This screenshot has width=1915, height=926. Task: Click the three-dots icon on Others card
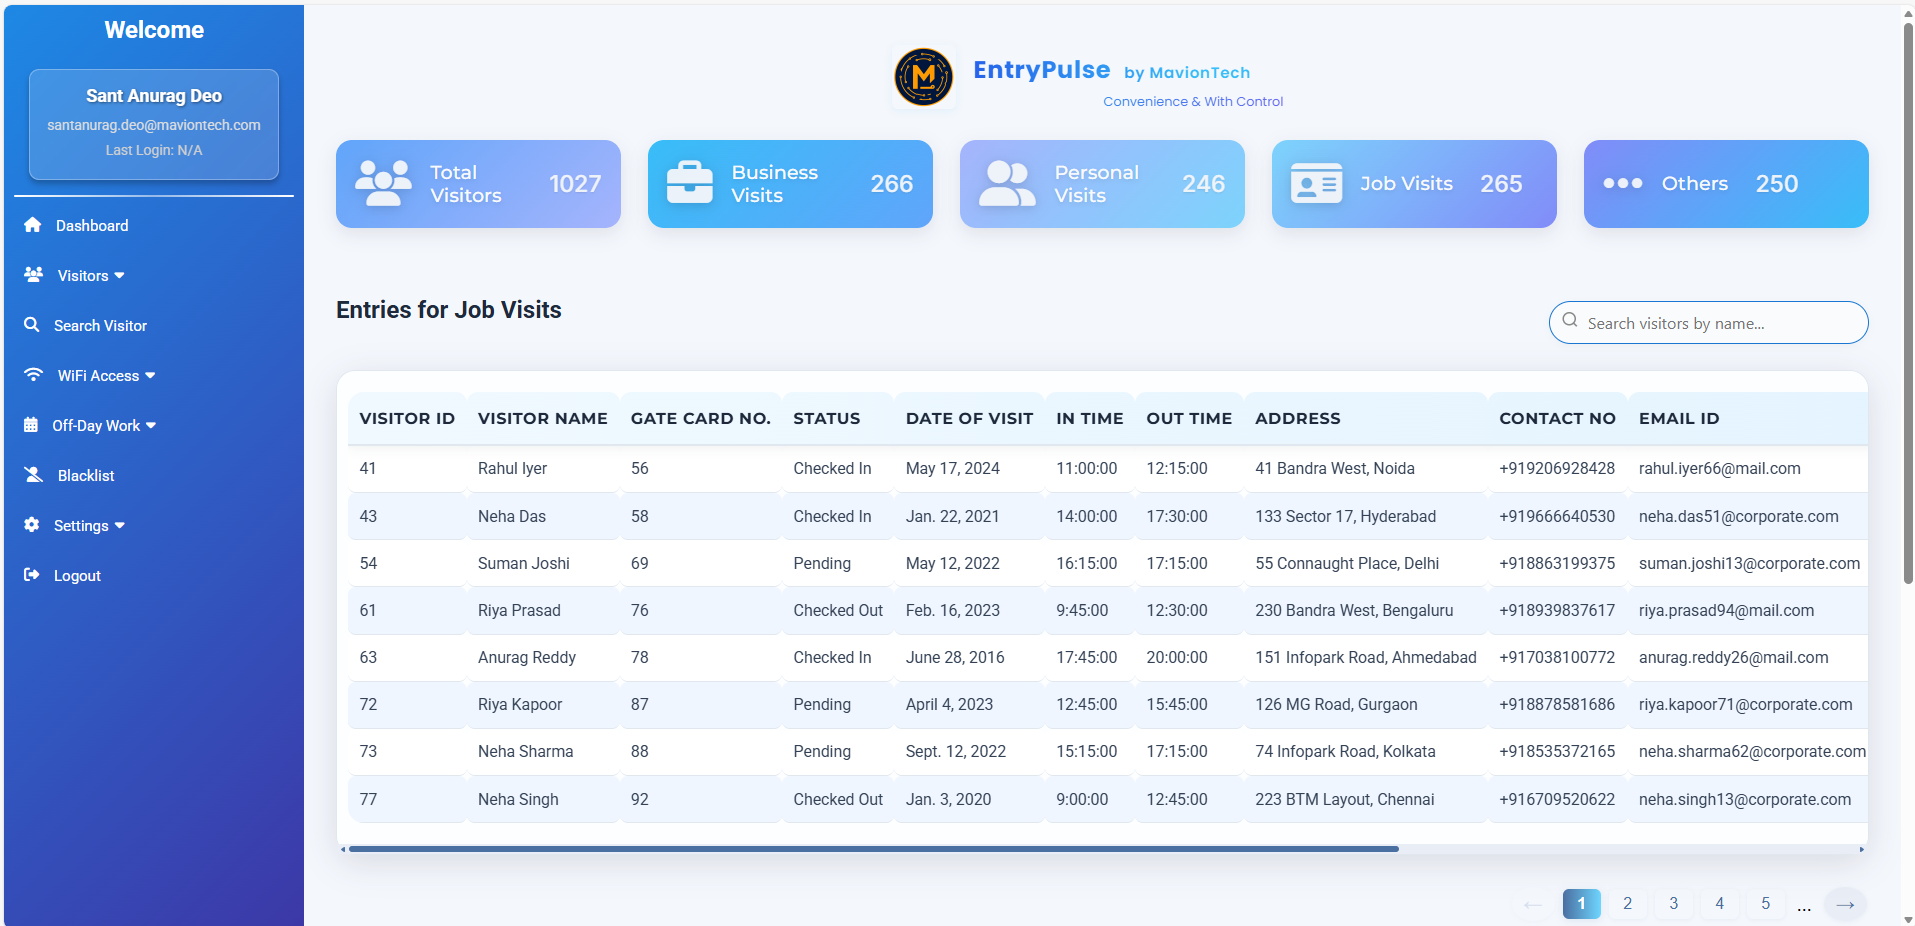click(1622, 184)
